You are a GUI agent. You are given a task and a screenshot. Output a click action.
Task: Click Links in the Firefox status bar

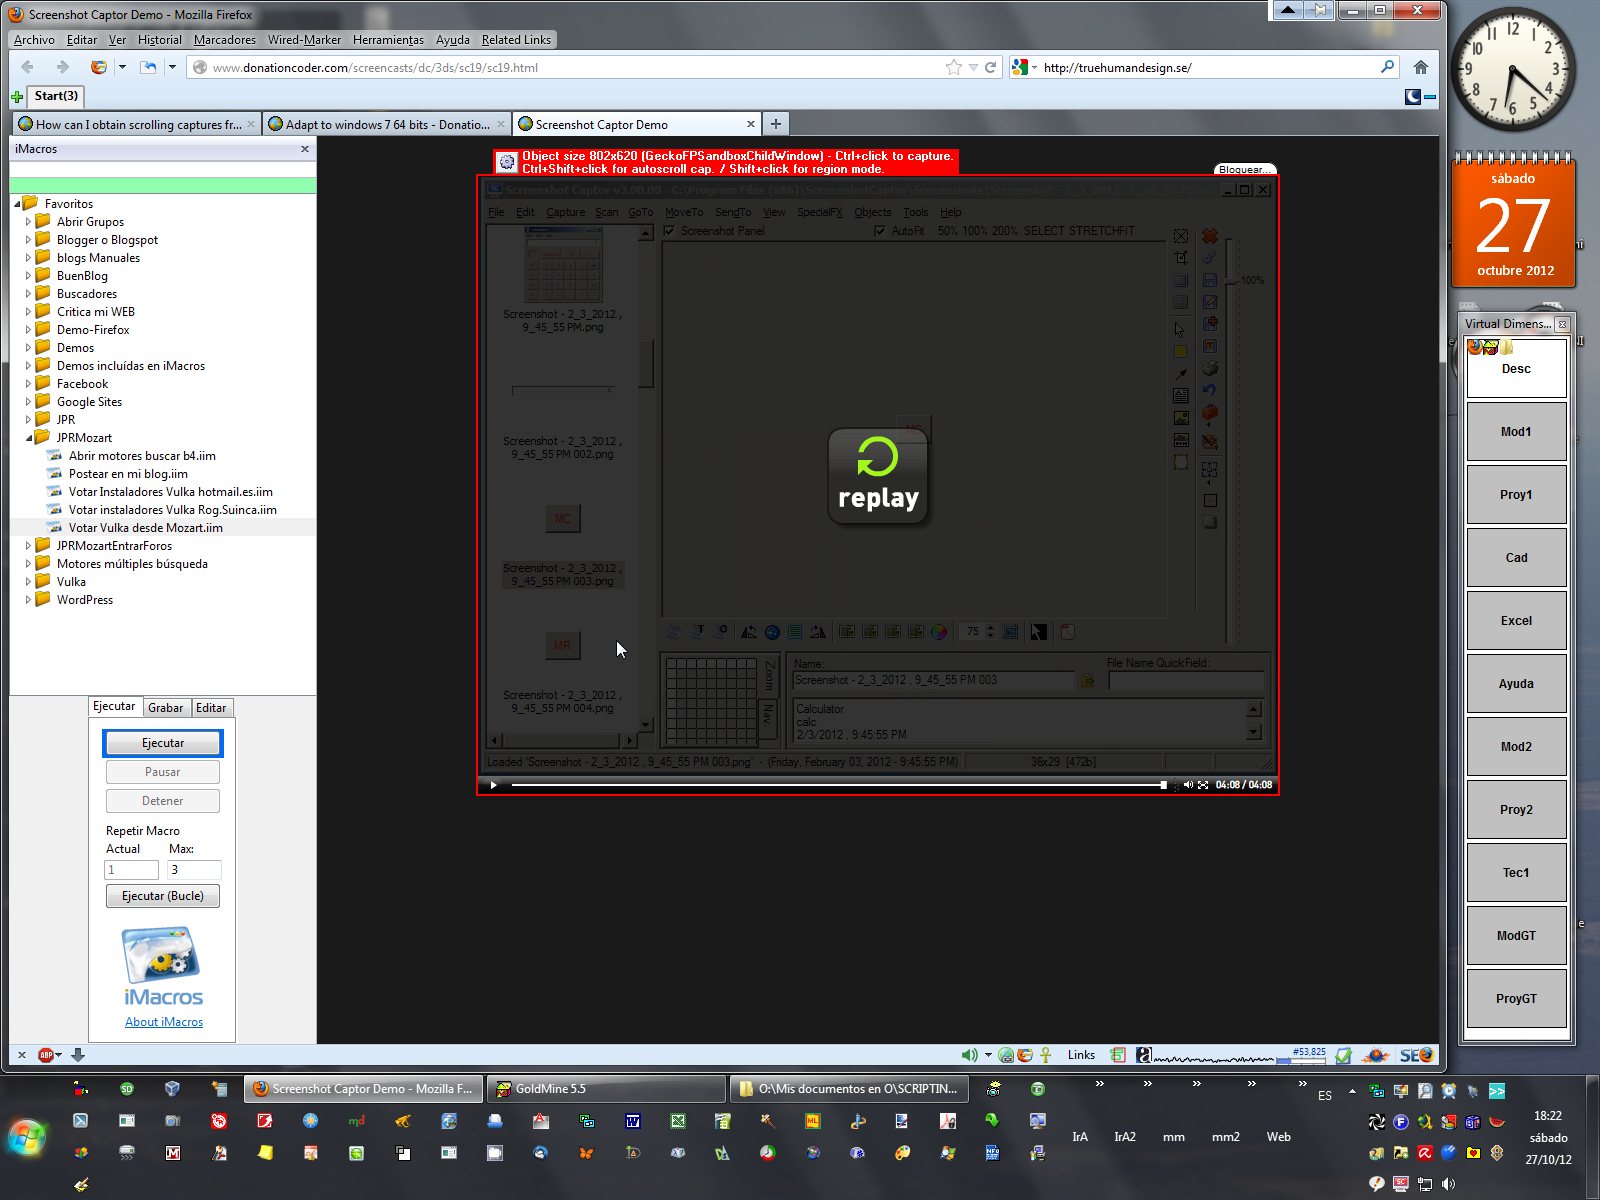click(x=1081, y=1055)
